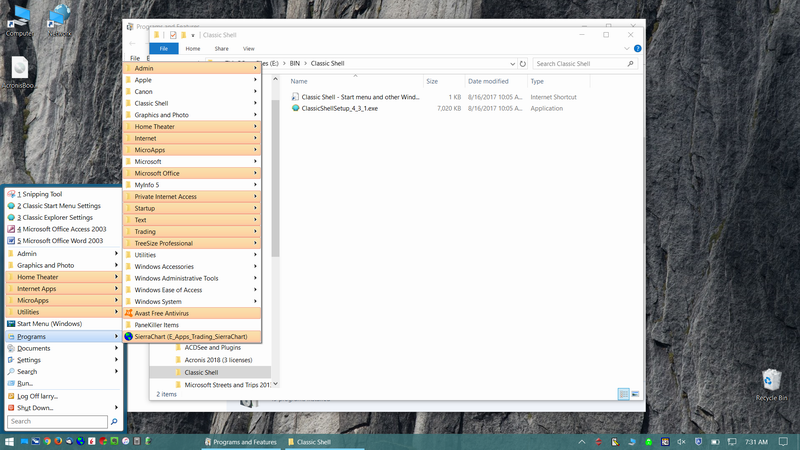Open Quick Access Toolbar customize dropdown

coord(193,35)
